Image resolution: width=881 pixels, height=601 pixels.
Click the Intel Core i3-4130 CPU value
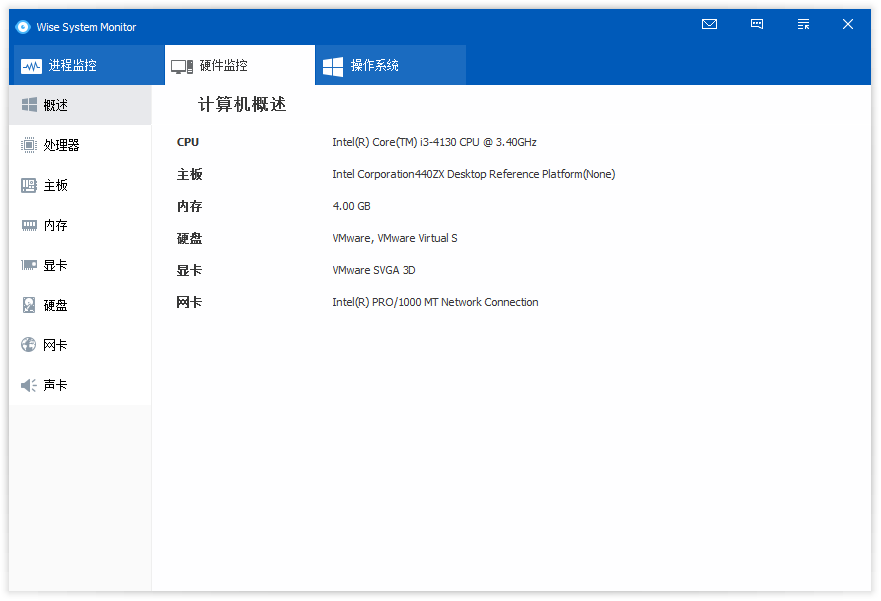tap(434, 142)
